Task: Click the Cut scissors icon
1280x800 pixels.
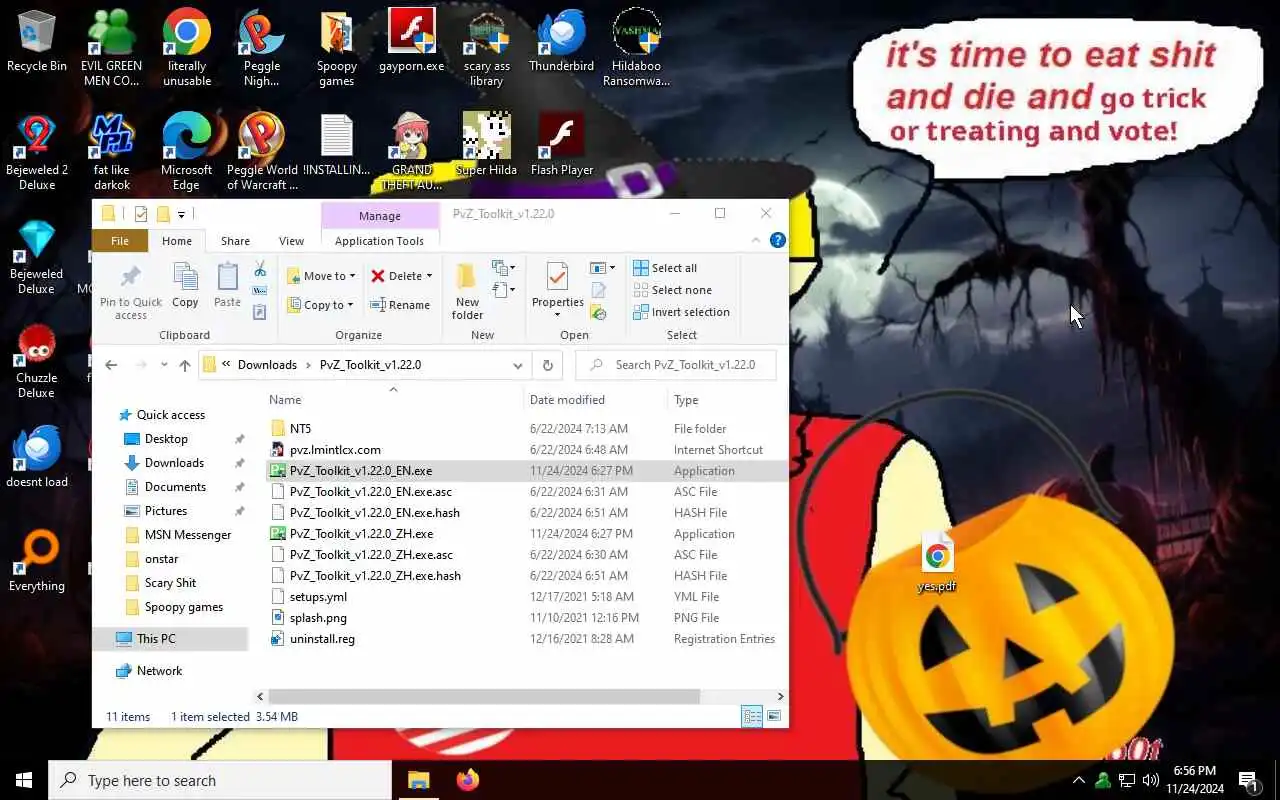Action: (260, 269)
